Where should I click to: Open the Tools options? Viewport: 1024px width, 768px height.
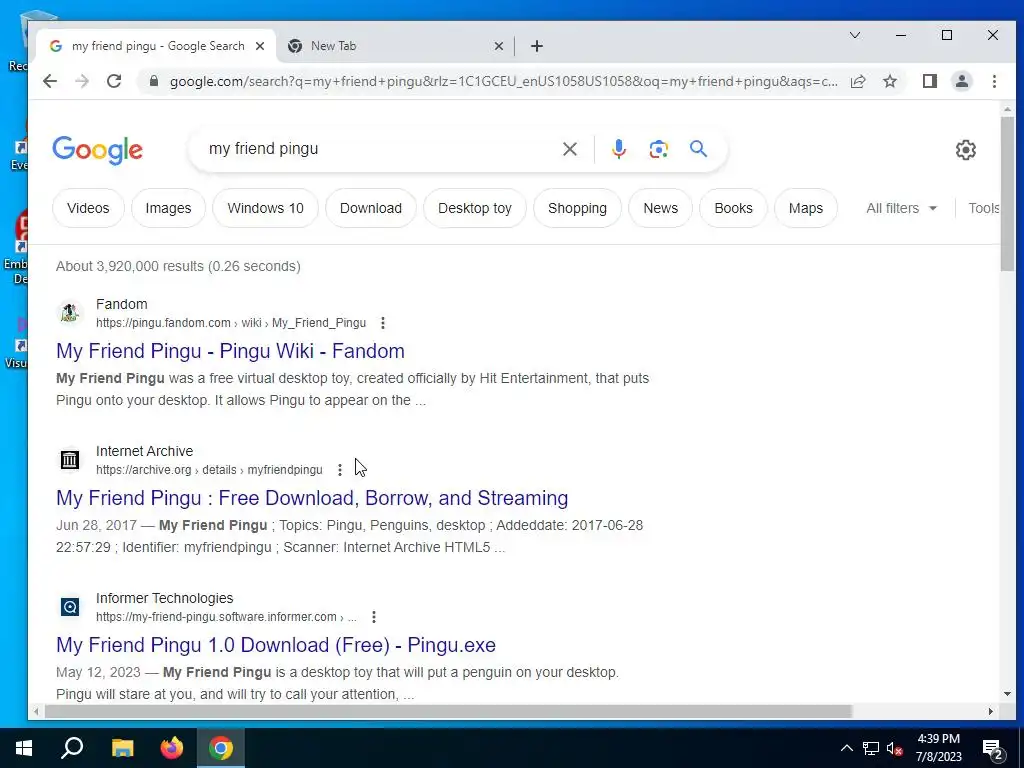tap(983, 208)
